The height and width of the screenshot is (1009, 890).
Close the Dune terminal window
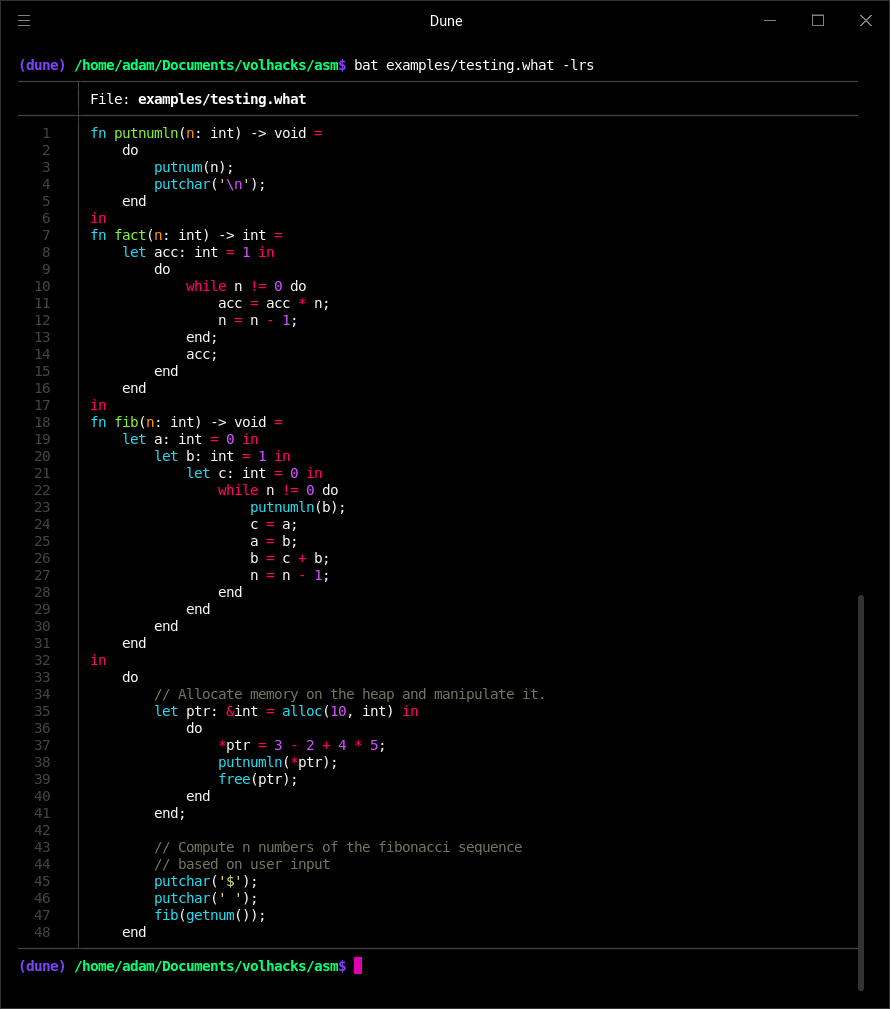tap(866, 21)
